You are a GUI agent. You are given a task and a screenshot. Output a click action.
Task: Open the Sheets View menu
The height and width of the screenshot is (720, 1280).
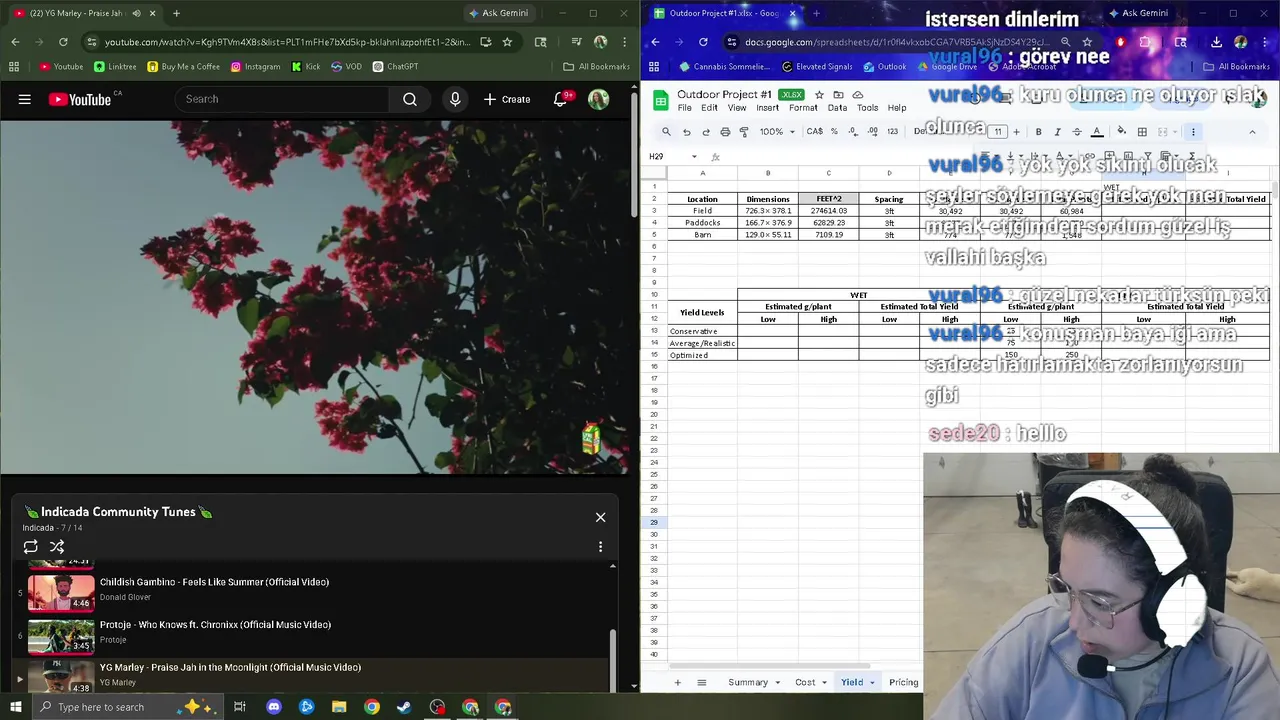[x=737, y=108]
